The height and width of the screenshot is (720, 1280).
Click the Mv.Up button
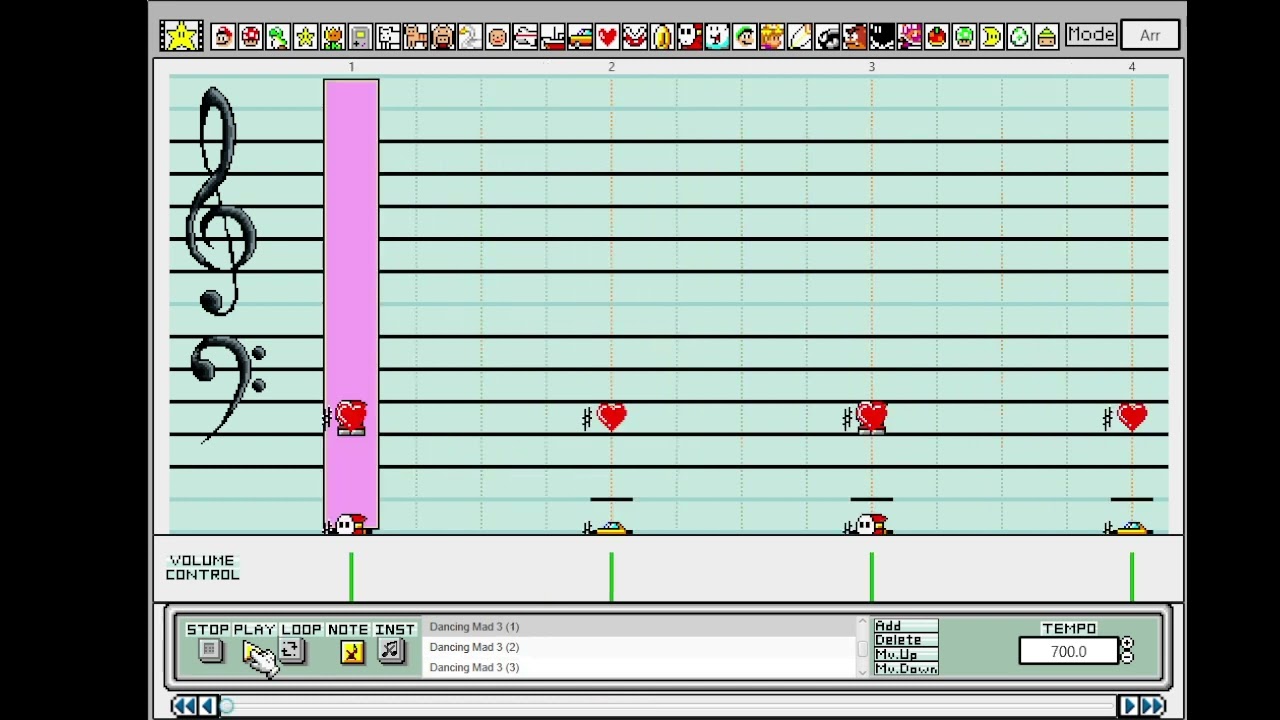coord(906,655)
